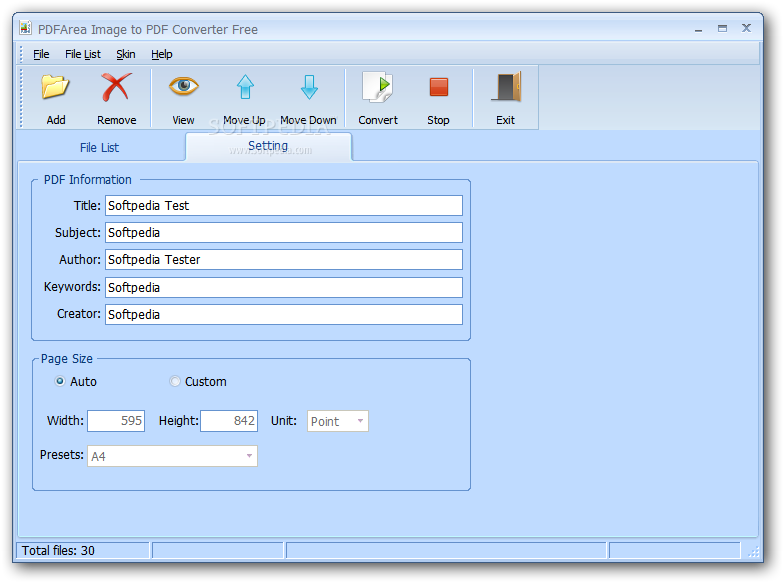Open the File menu
784x583 pixels.
[x=41, y=54]
